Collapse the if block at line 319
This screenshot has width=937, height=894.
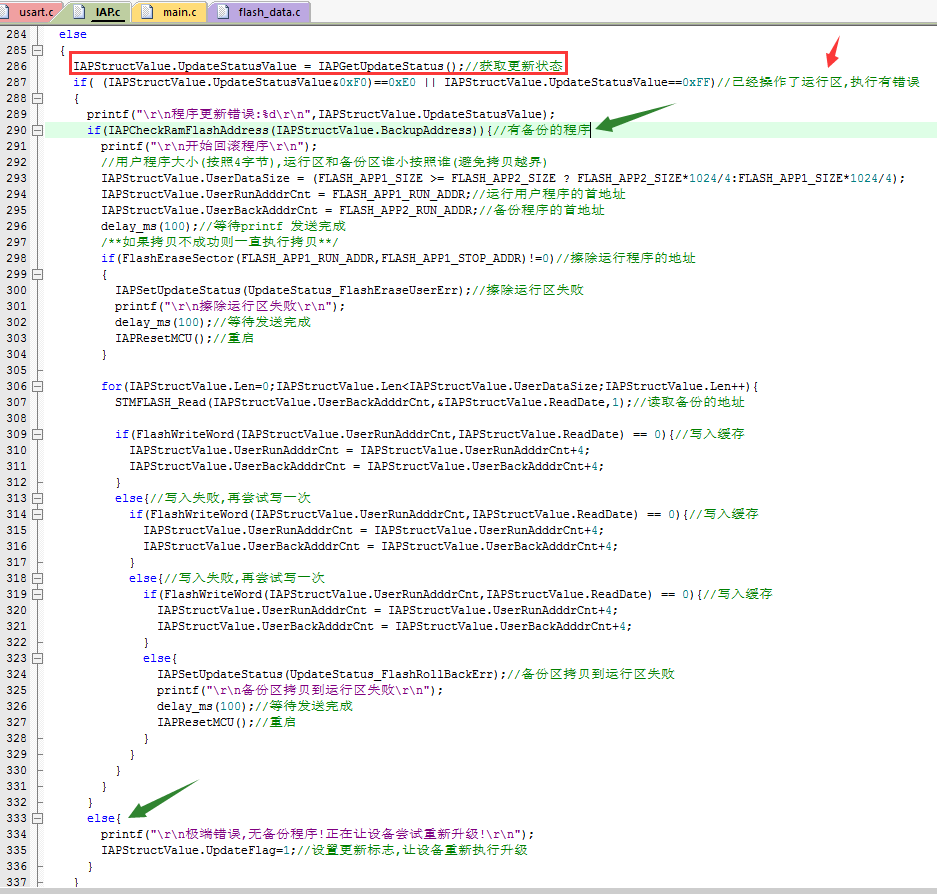click(x=38, y=594)
